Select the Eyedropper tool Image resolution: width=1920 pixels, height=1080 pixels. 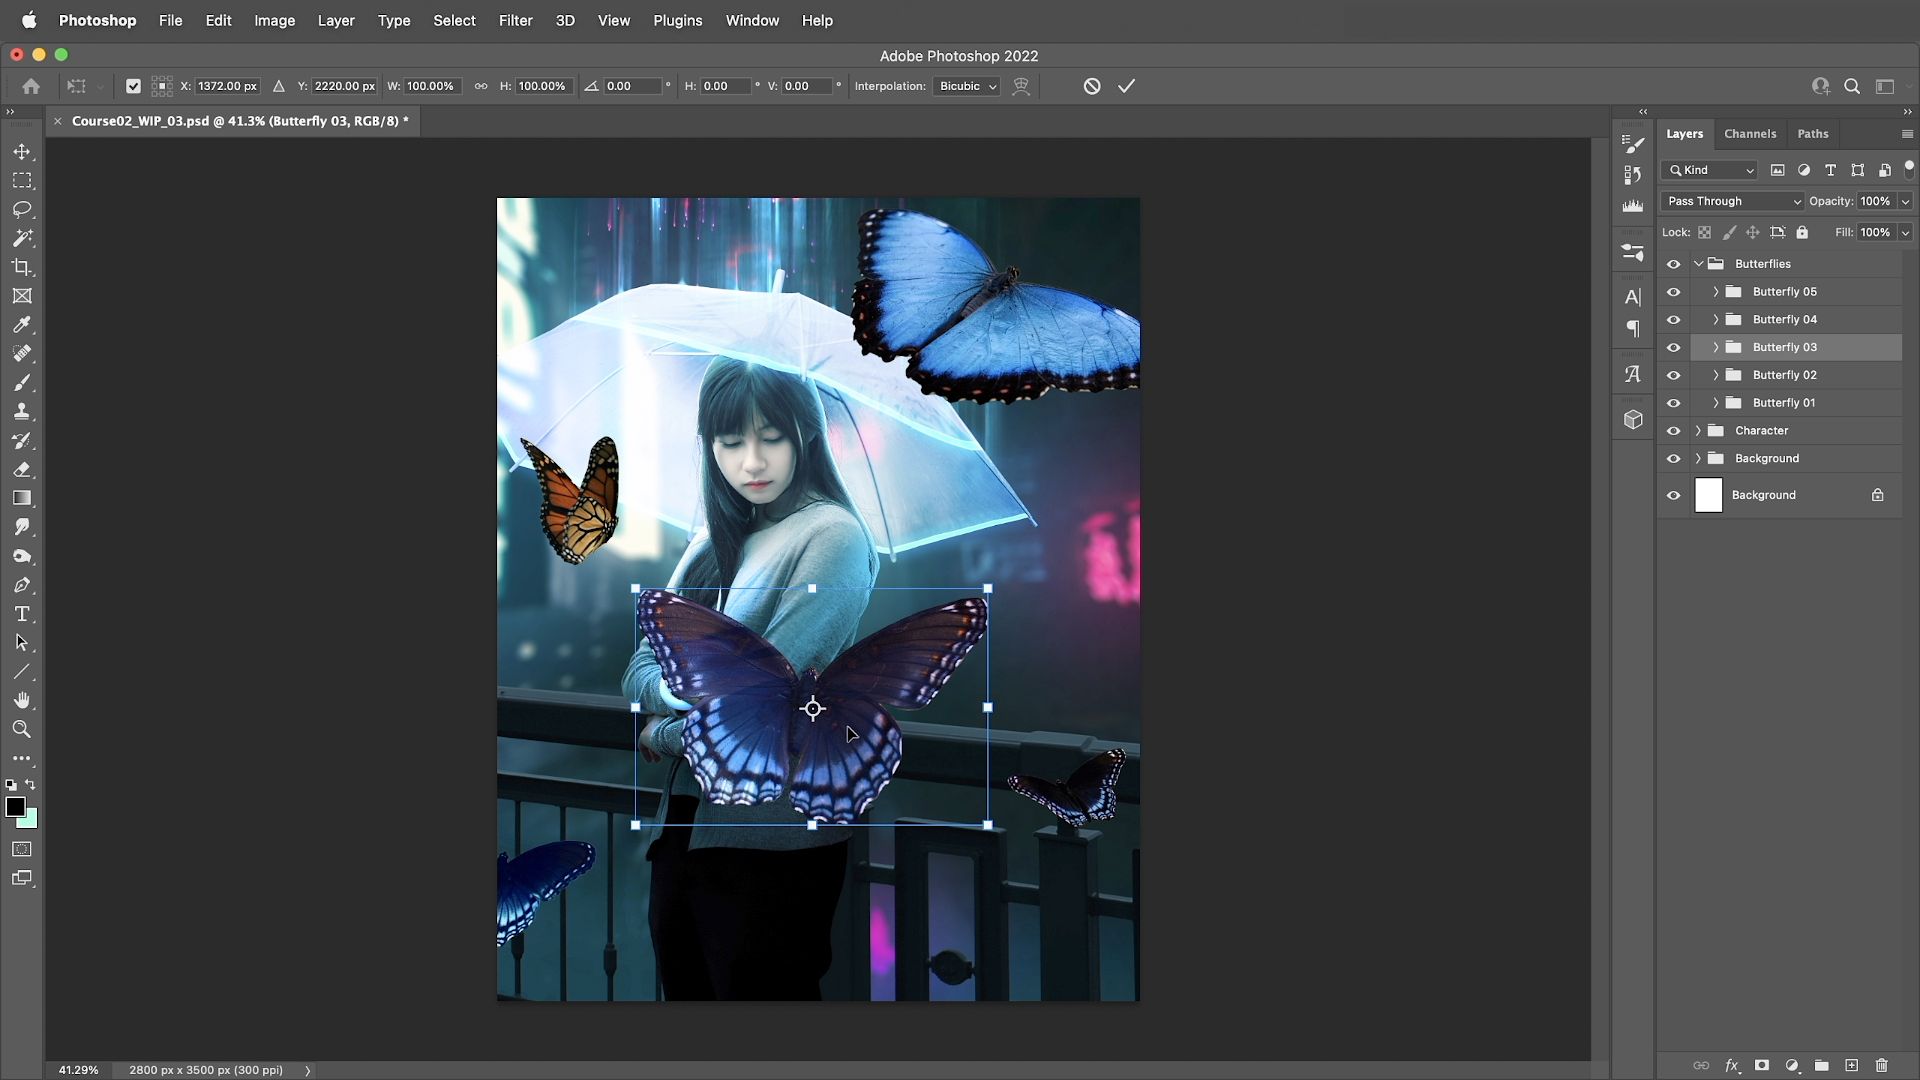tap(22, 325)
